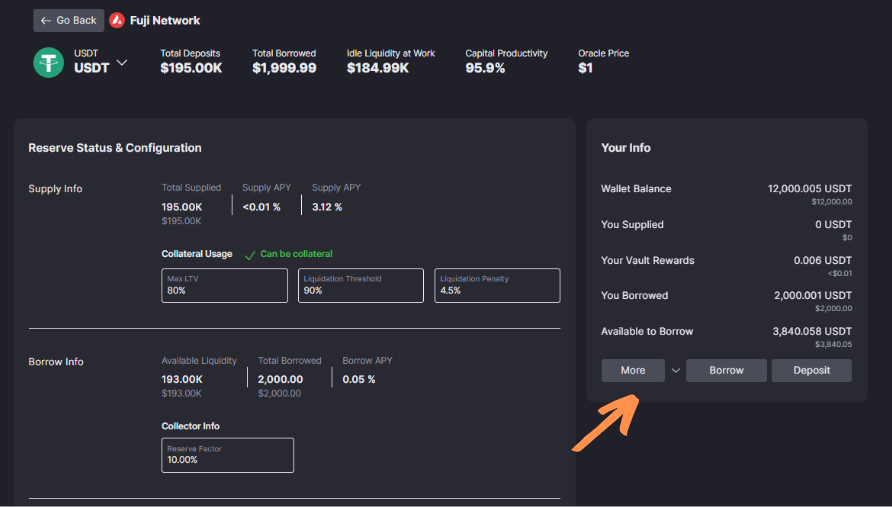Click the Avalanche Fuji Network logo icon
Screen dimensions: 892x507
pos(117,20)
